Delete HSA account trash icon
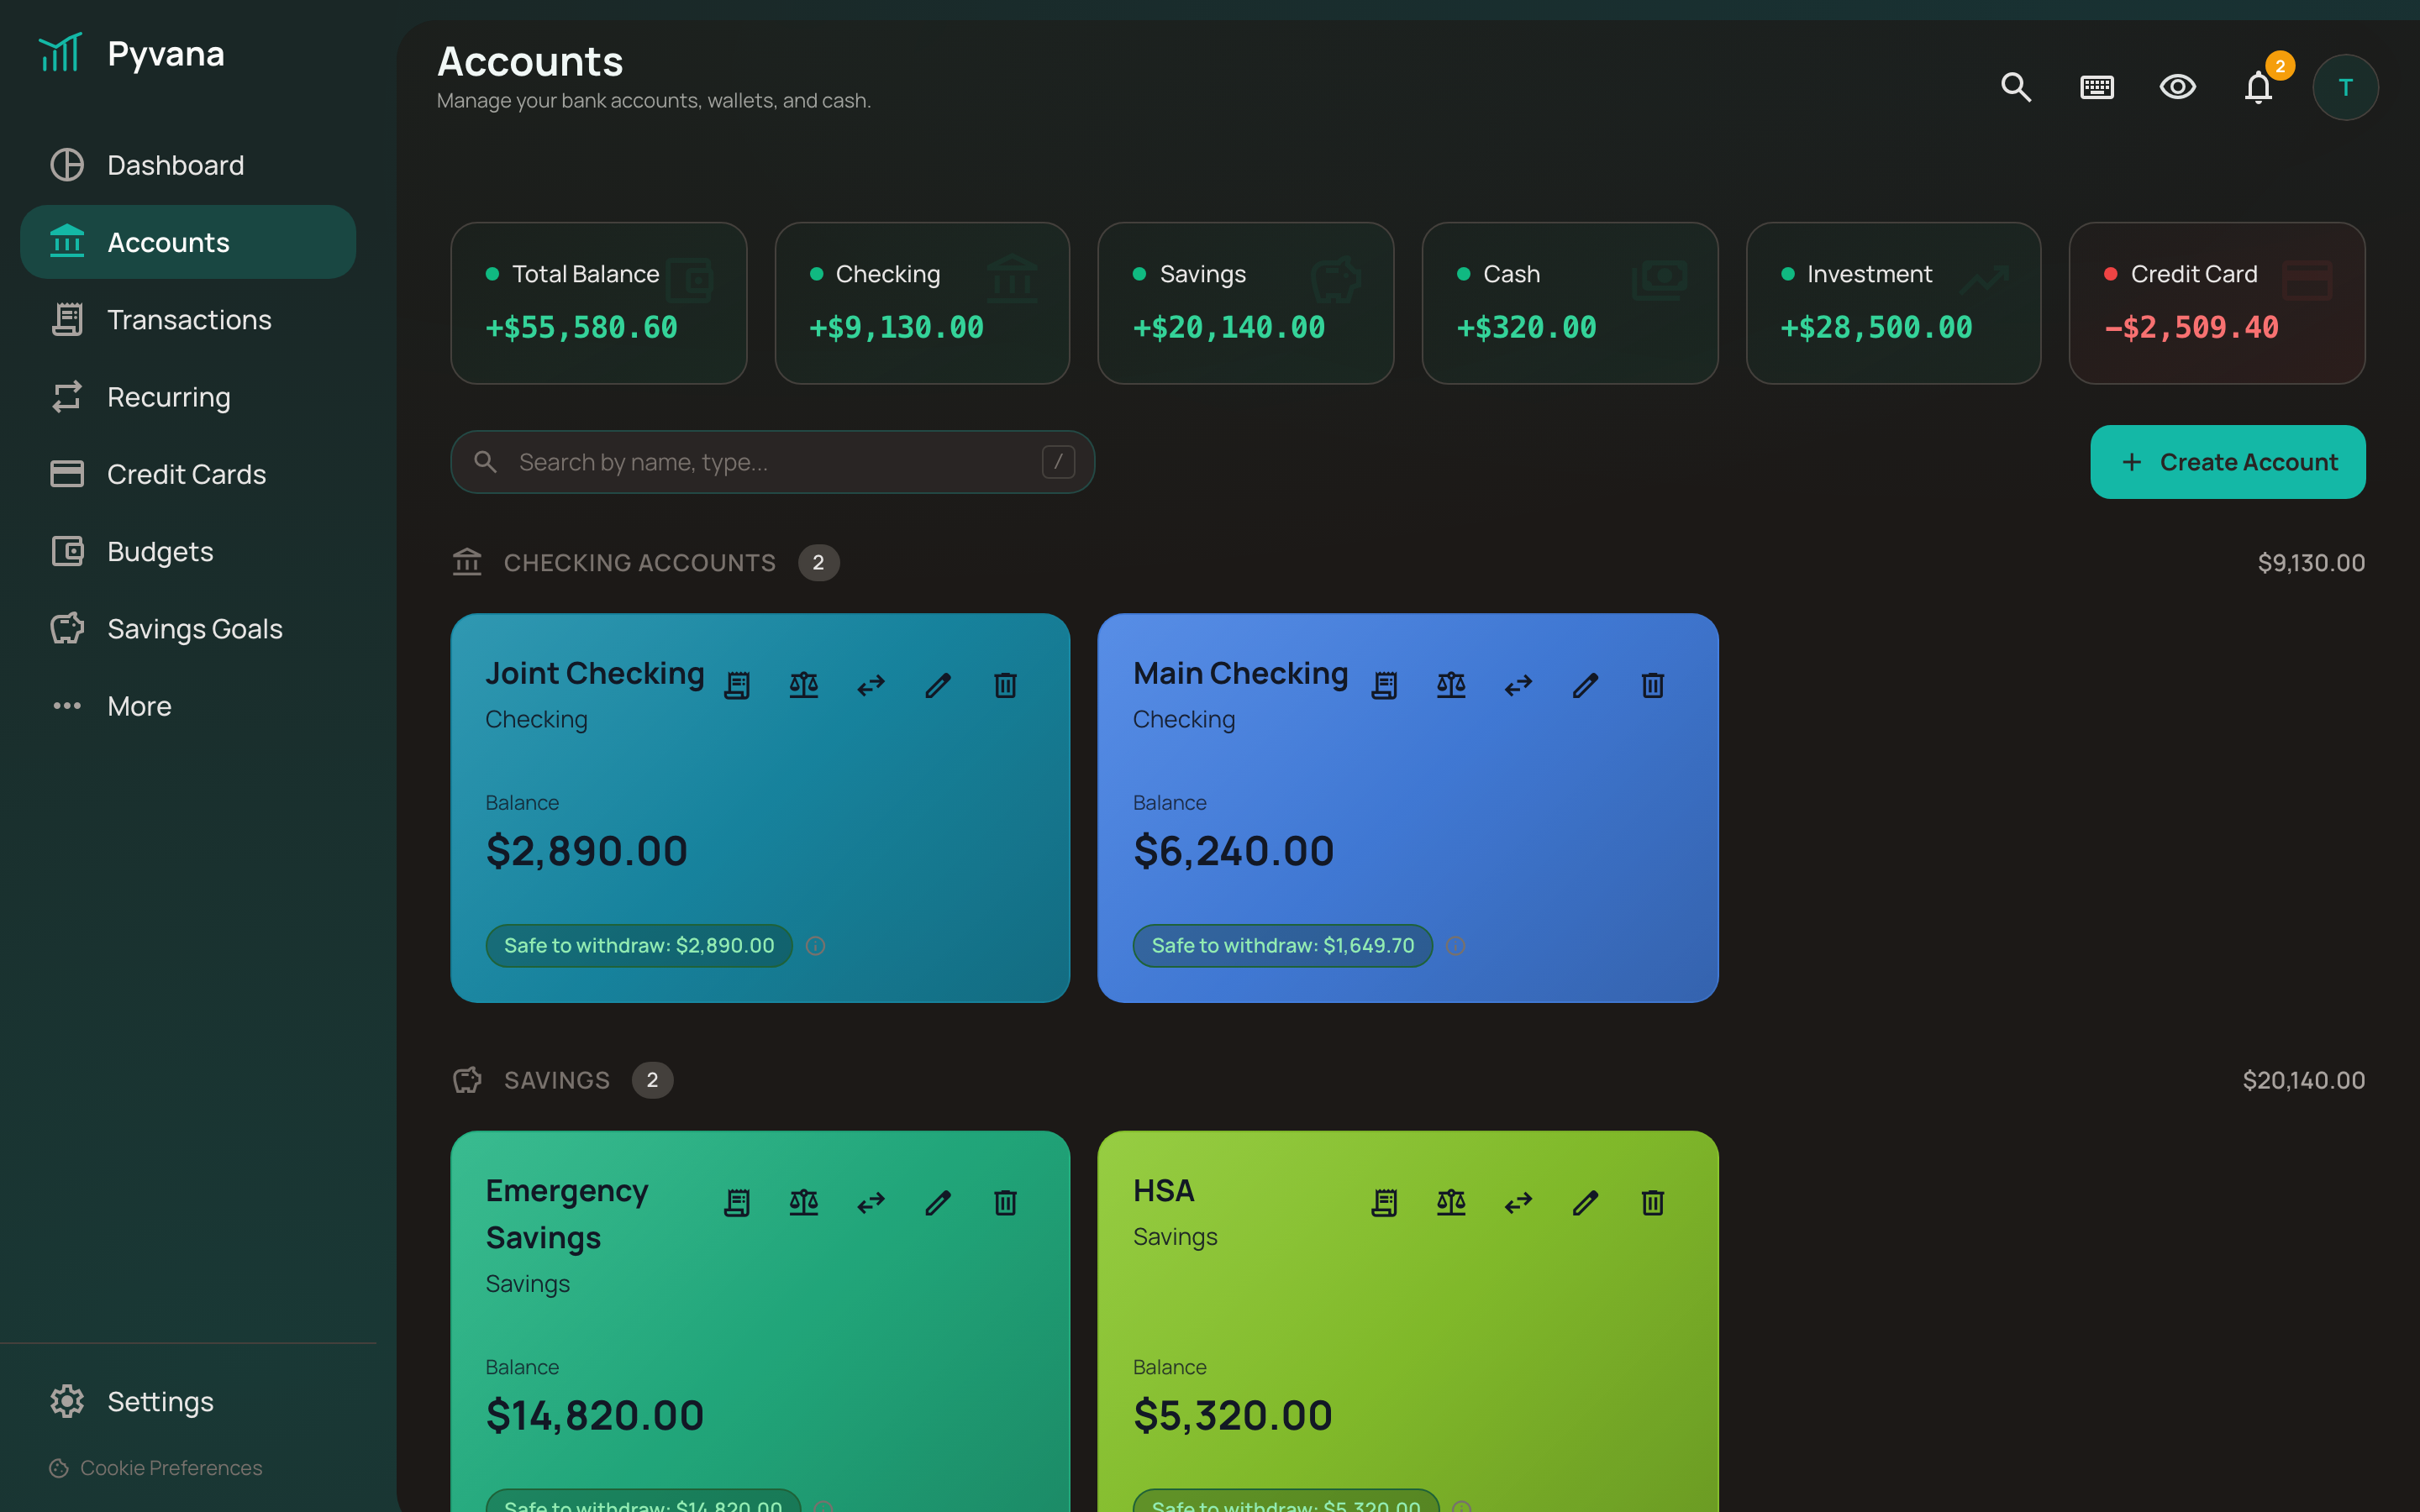The height and width of the screenshot is (1512, 2420). 1652,1202
